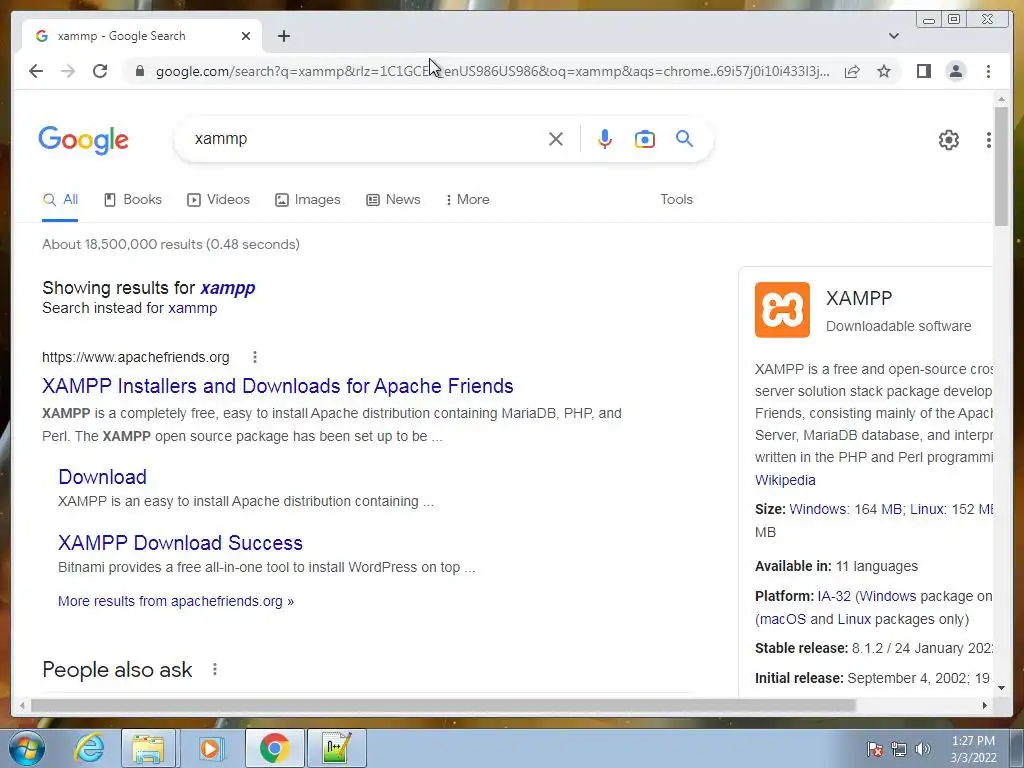Click the forward navigation arrow
Viewport: 1024px width, 768px height.
pyautogui.click(x=68, y=71)
